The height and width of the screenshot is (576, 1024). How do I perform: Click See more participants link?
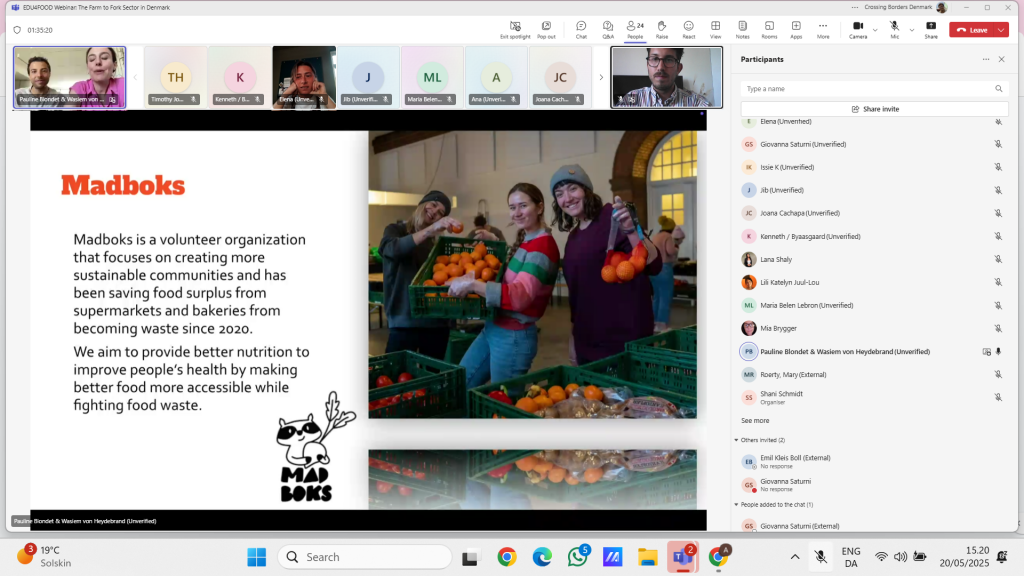pyautogui.click(x=755, y=421)
